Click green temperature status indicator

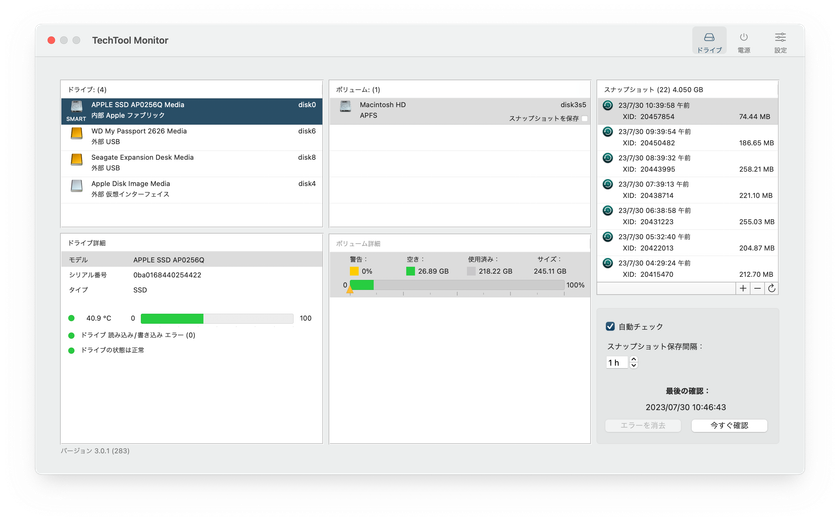[x=71, y=318]
